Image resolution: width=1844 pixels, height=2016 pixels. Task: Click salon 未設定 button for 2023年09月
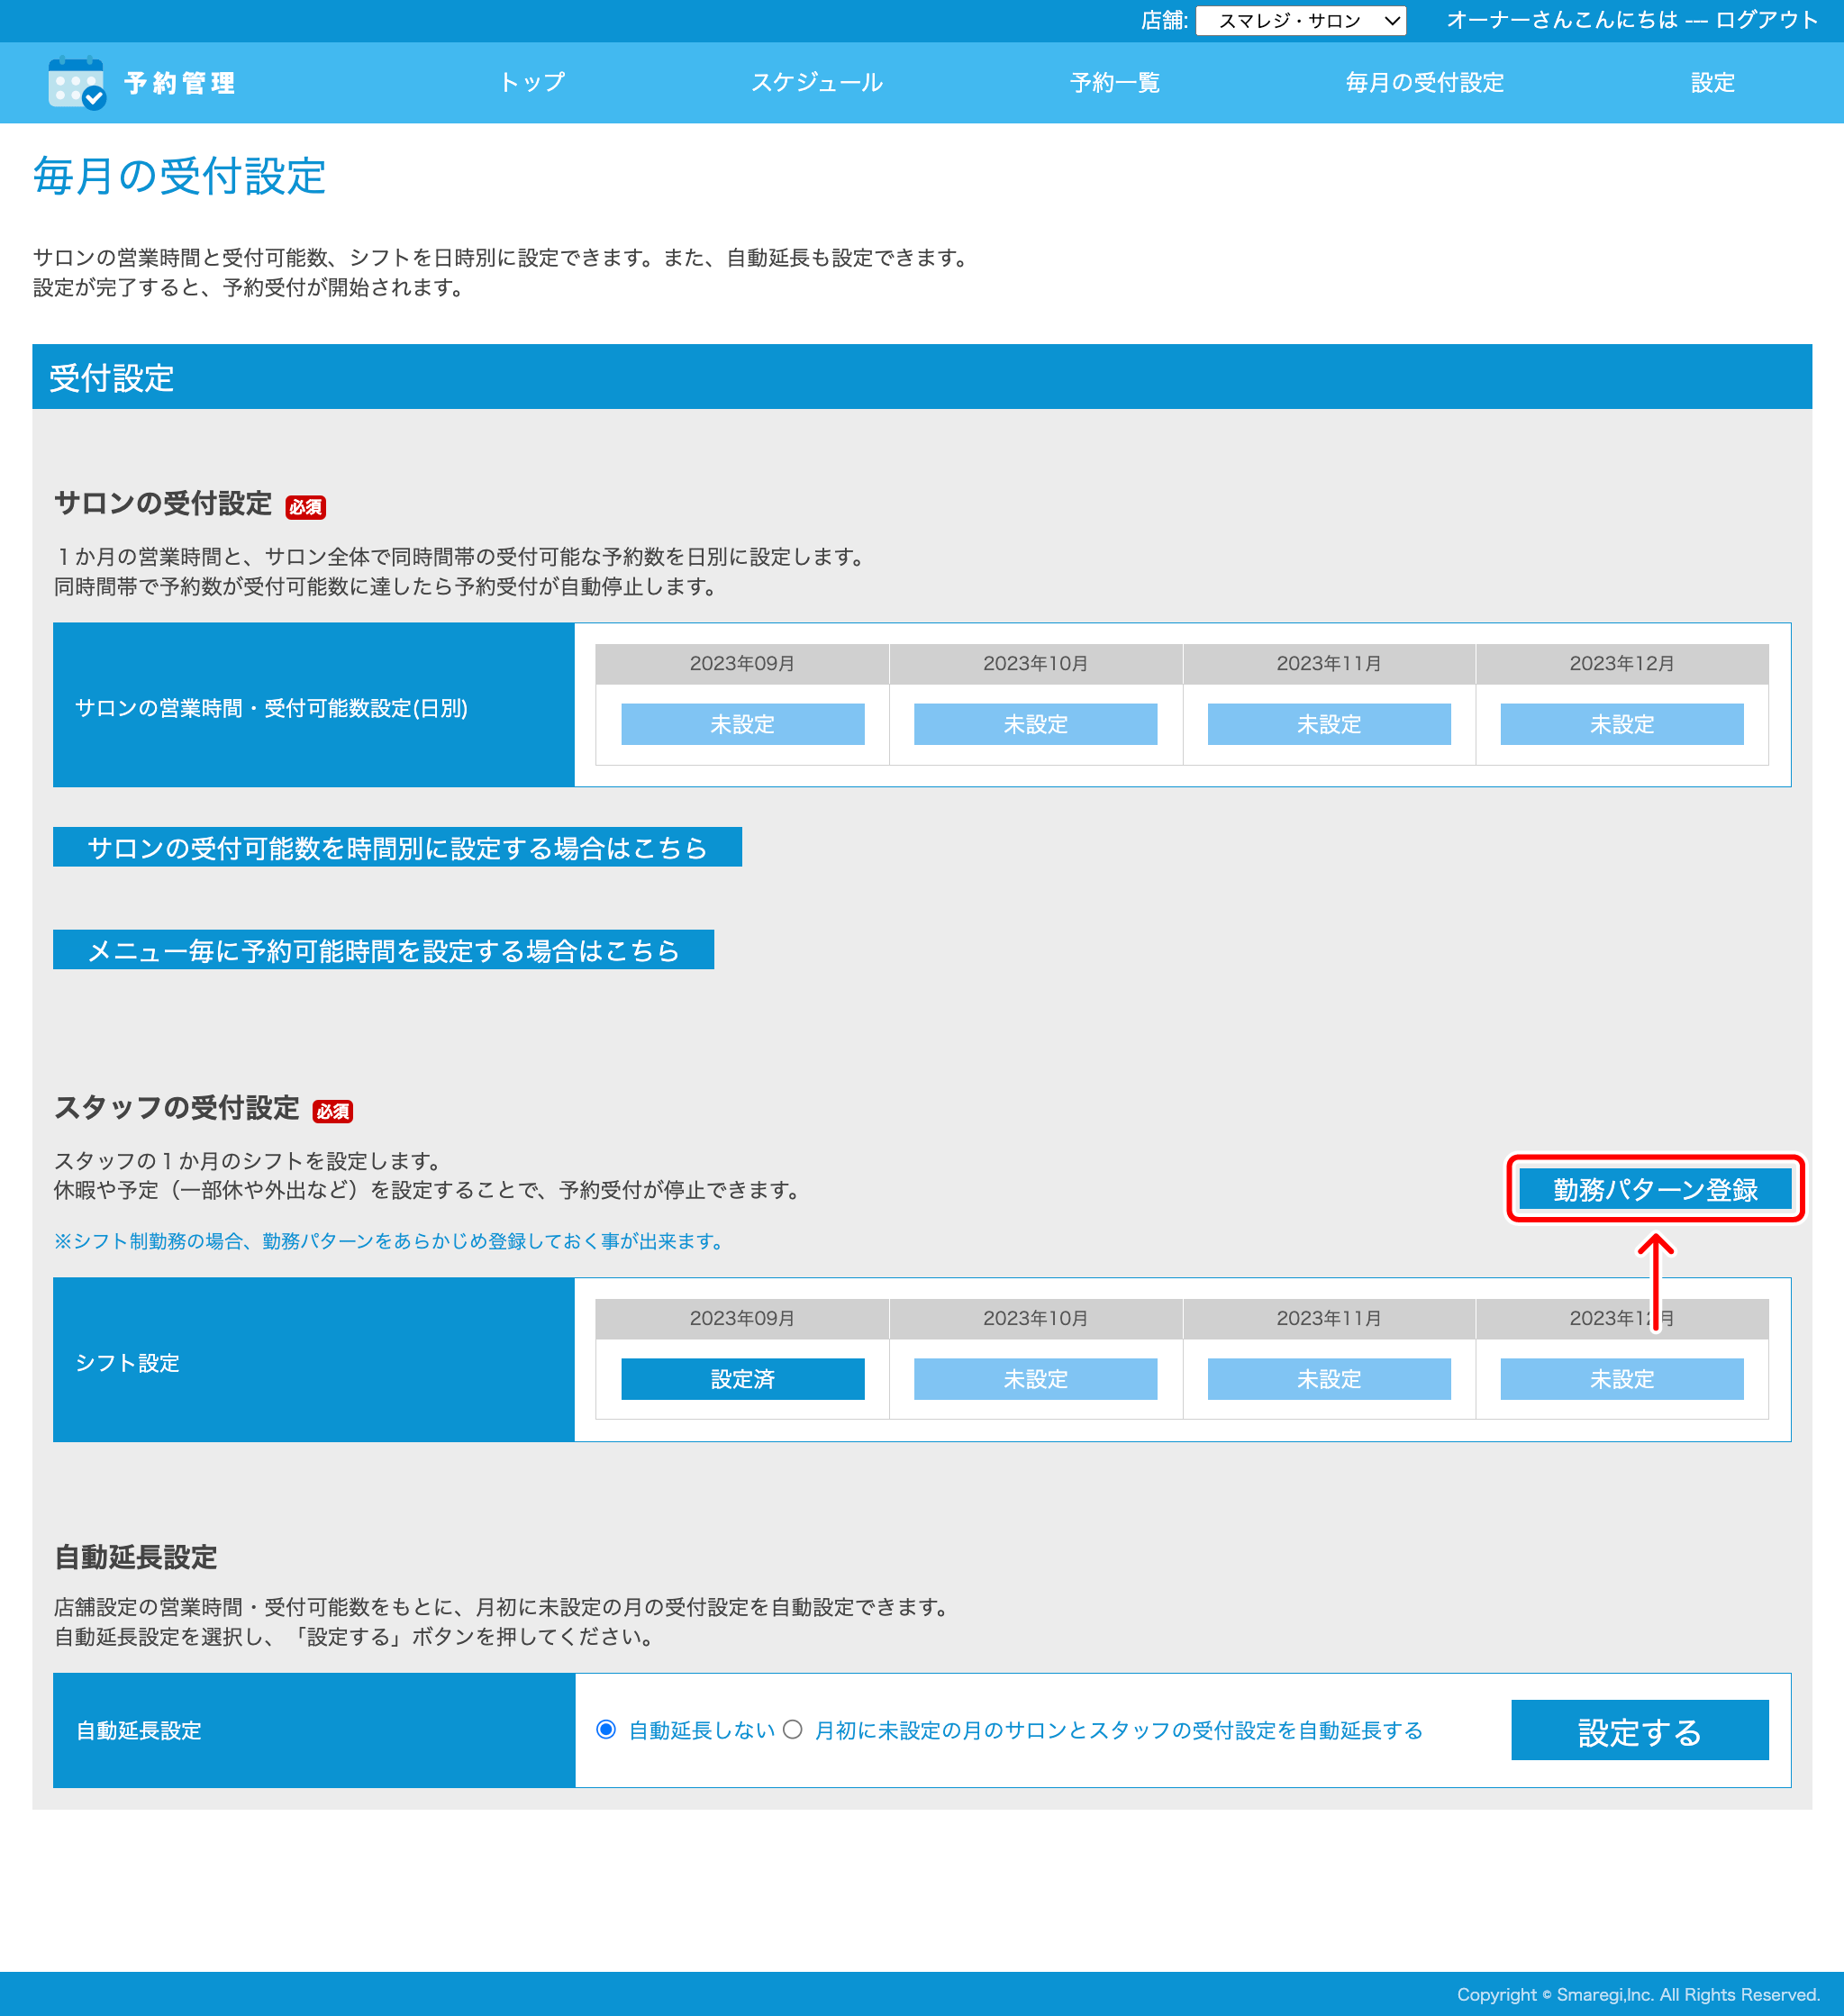pos(742,724)
